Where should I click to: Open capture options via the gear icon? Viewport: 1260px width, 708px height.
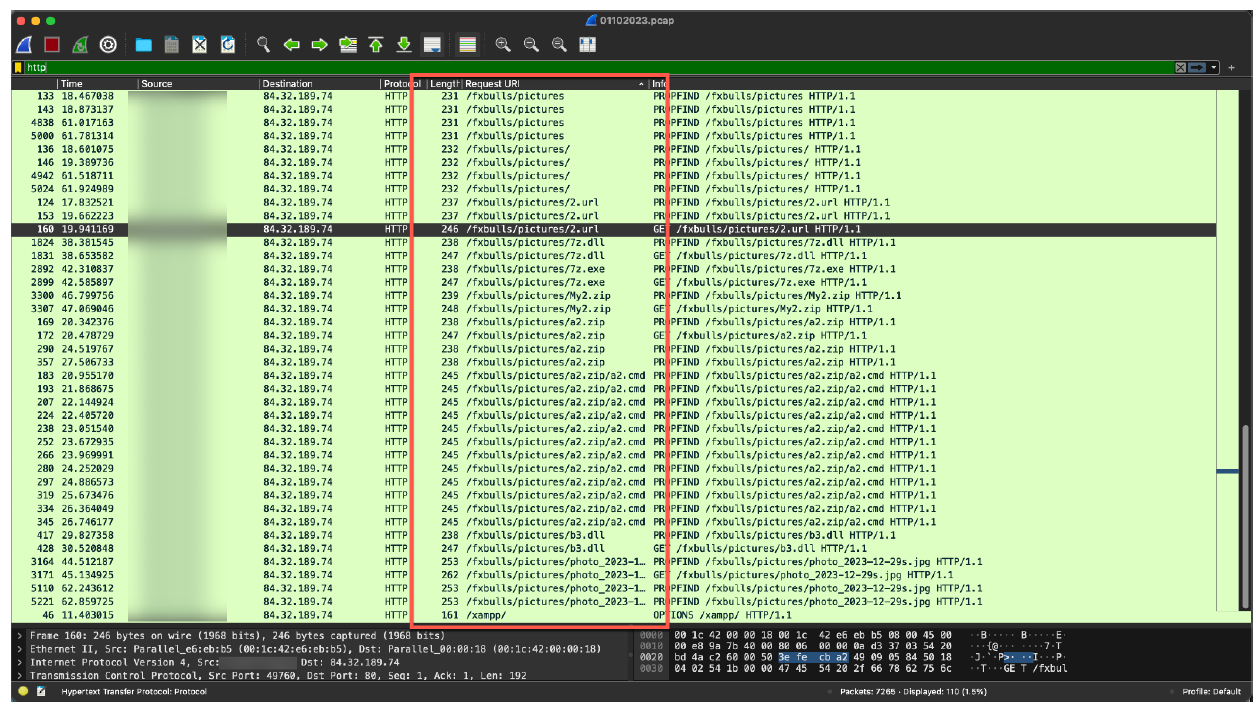[108, 45]
